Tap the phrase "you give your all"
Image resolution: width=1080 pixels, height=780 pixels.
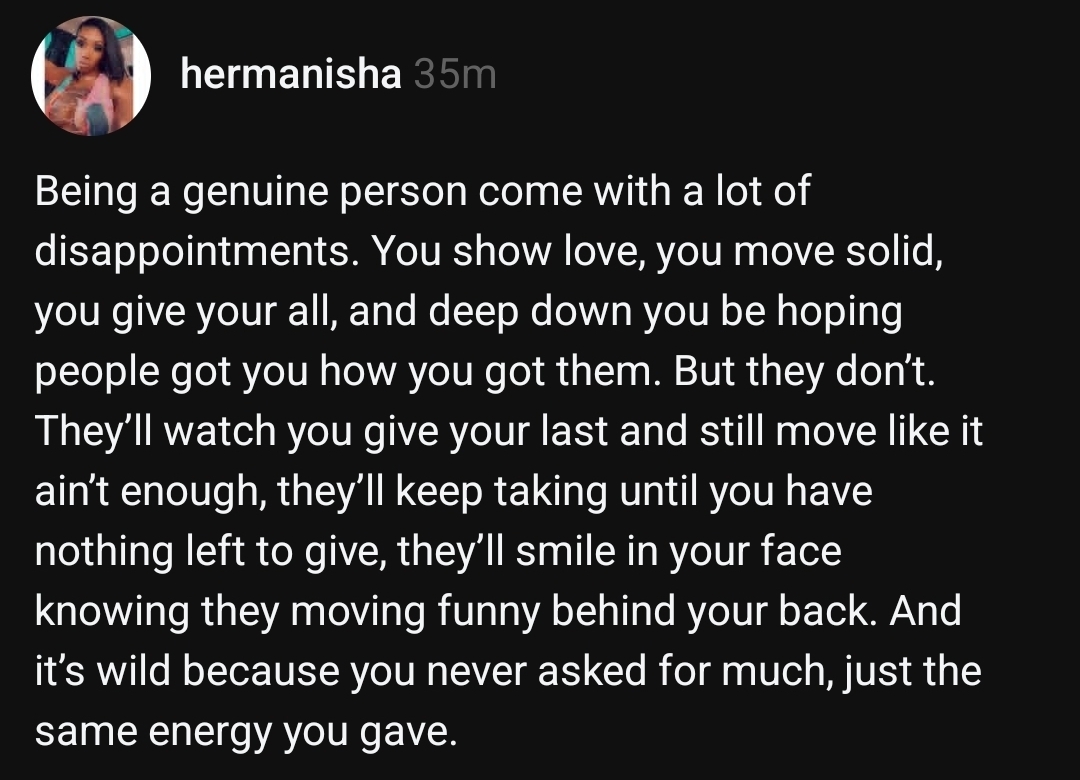point(162,312)
